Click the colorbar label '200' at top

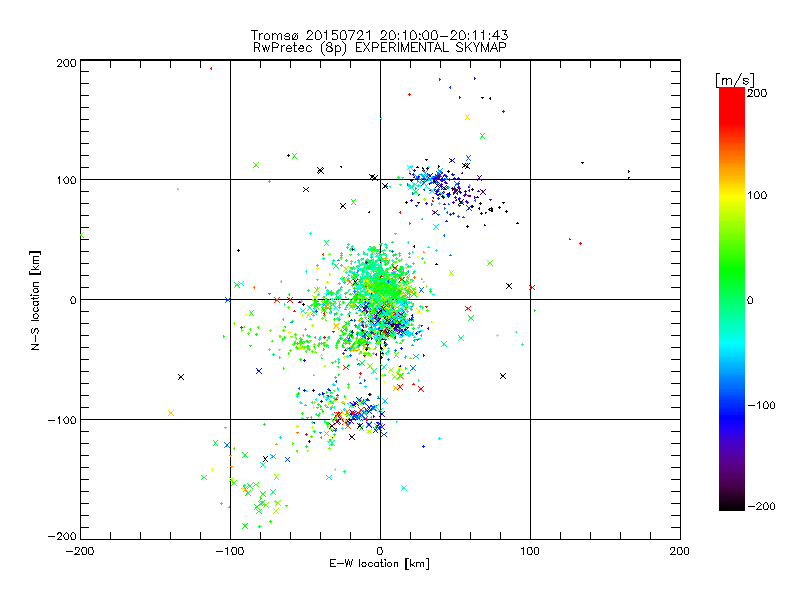(757, 93)
